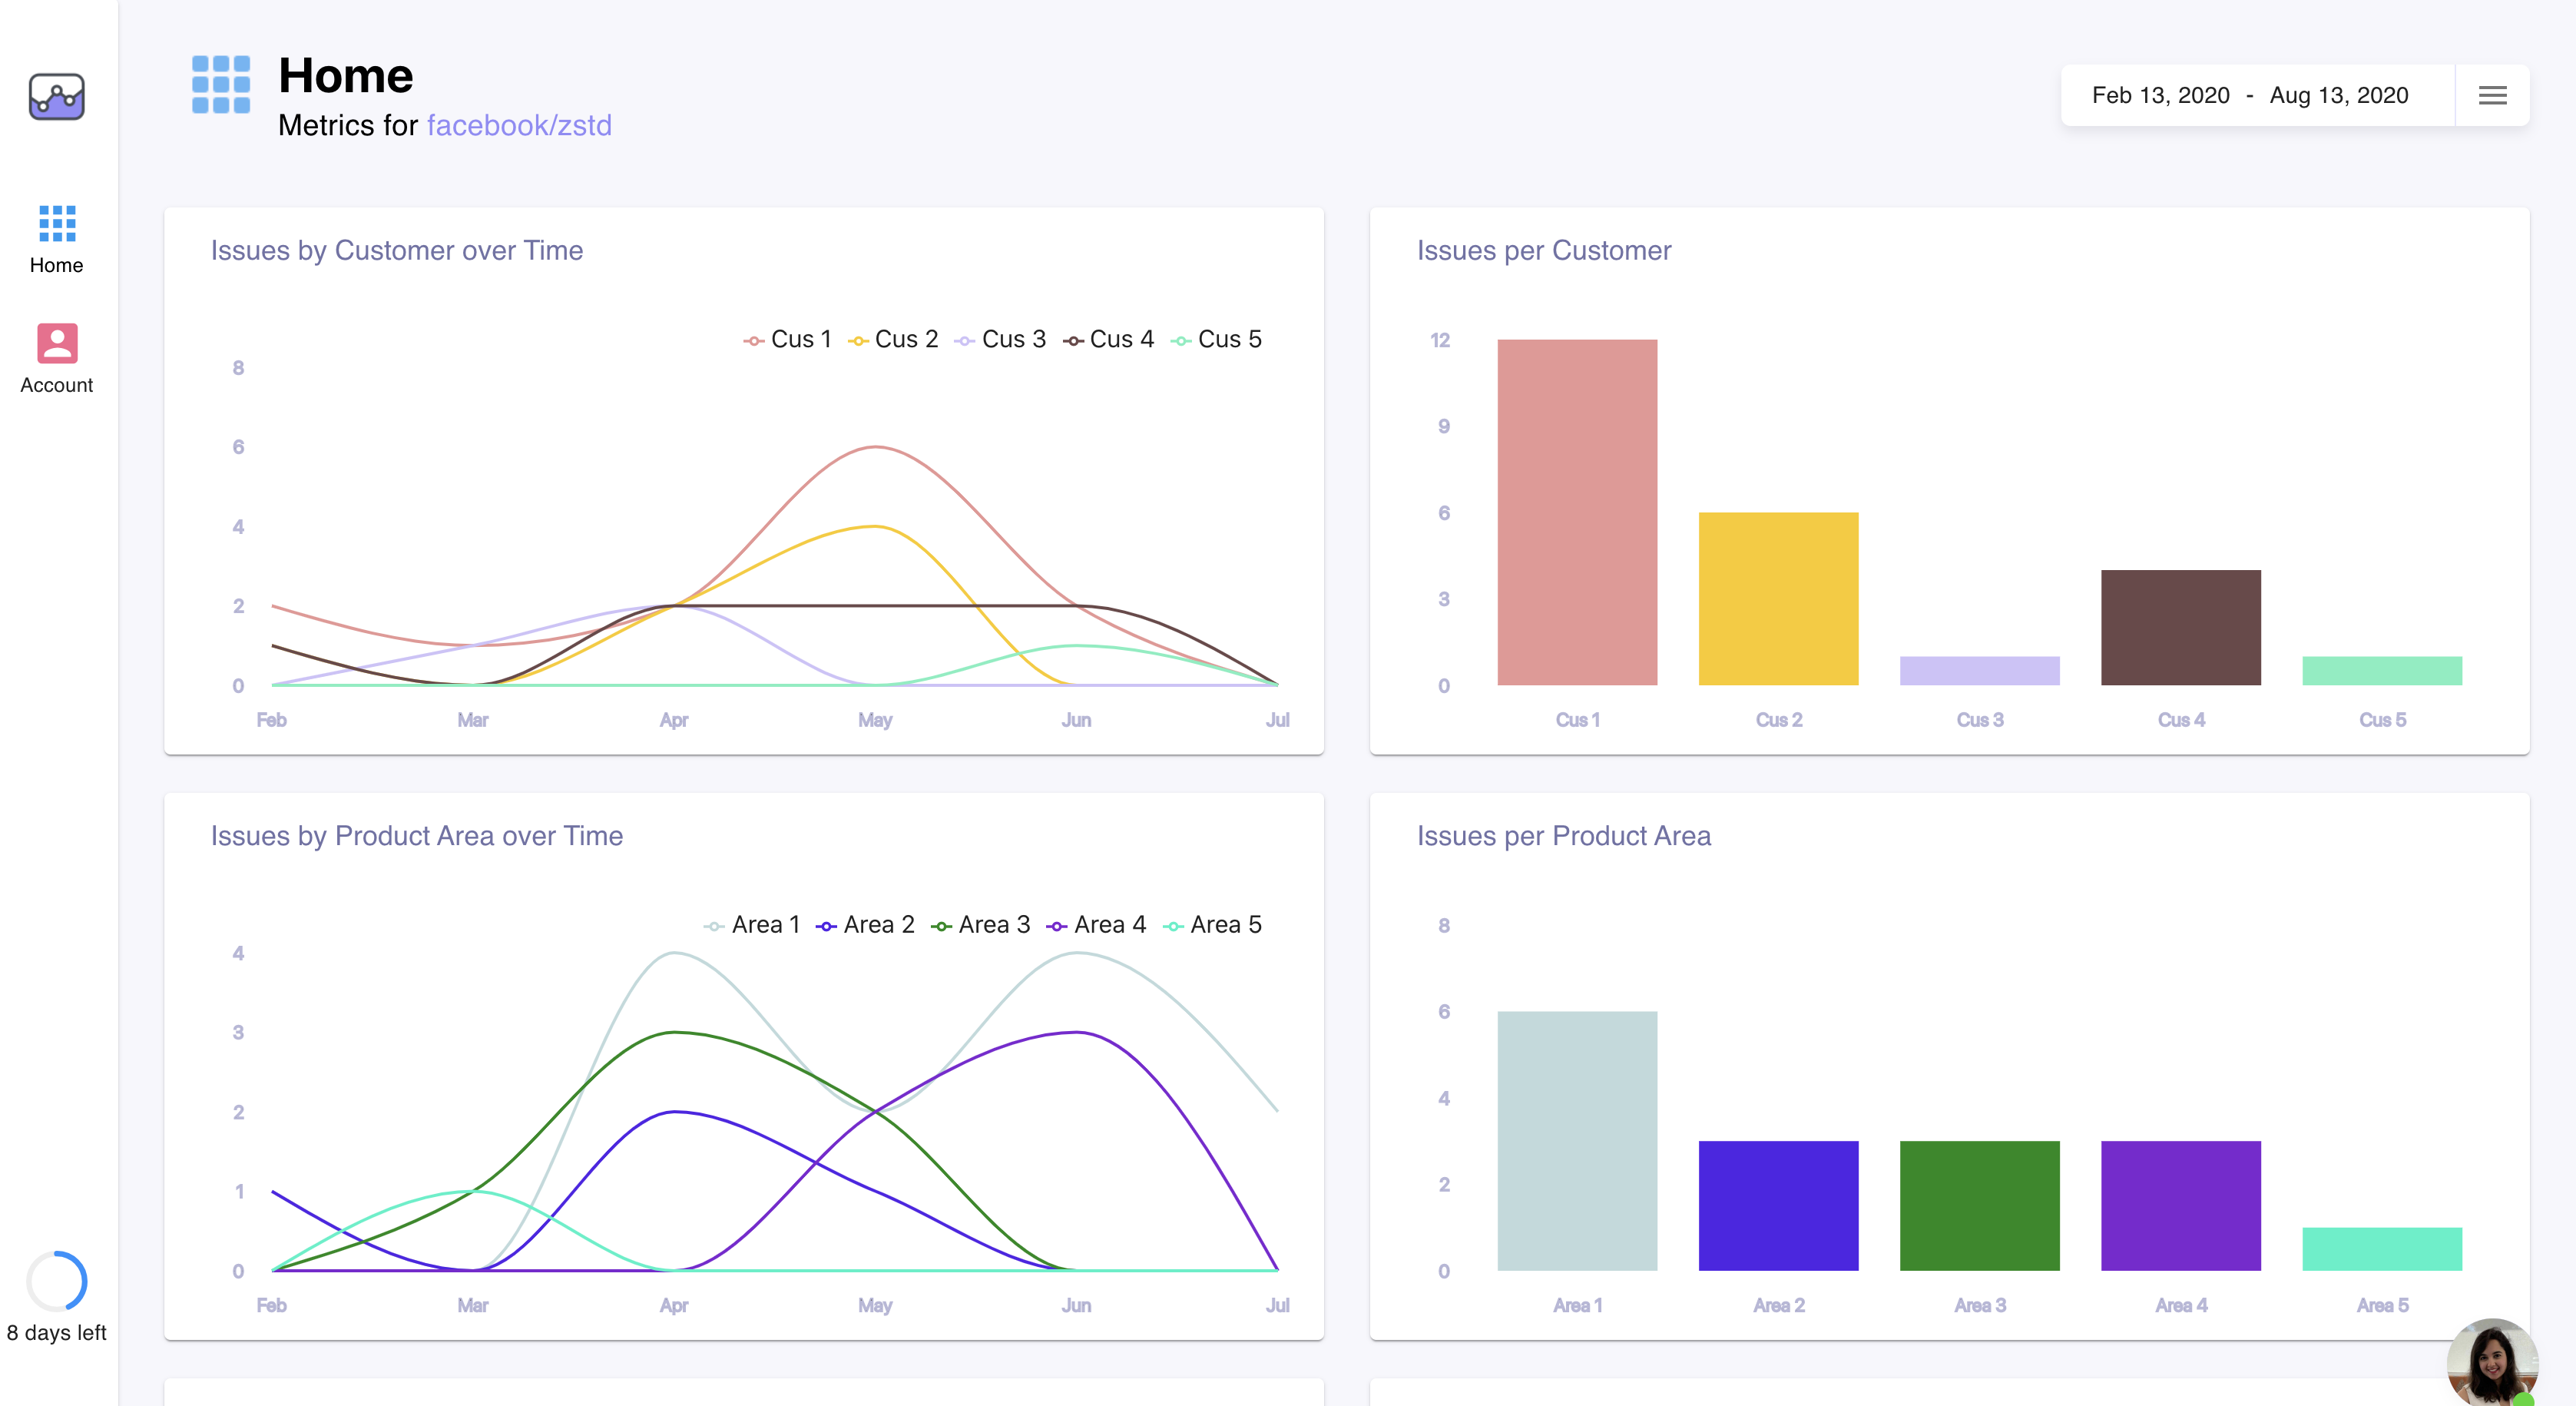Open the facebook/zstd repository link
This screenshot has height=1406, width=2576.
519,125
